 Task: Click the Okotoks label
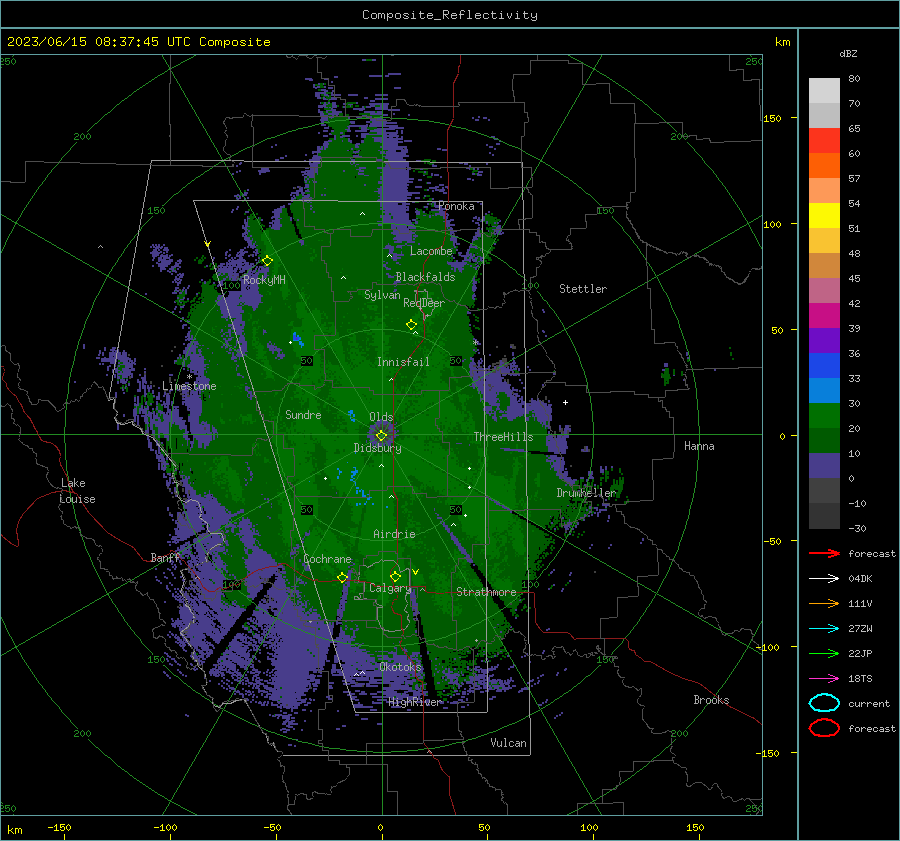[x=401, y=667]
